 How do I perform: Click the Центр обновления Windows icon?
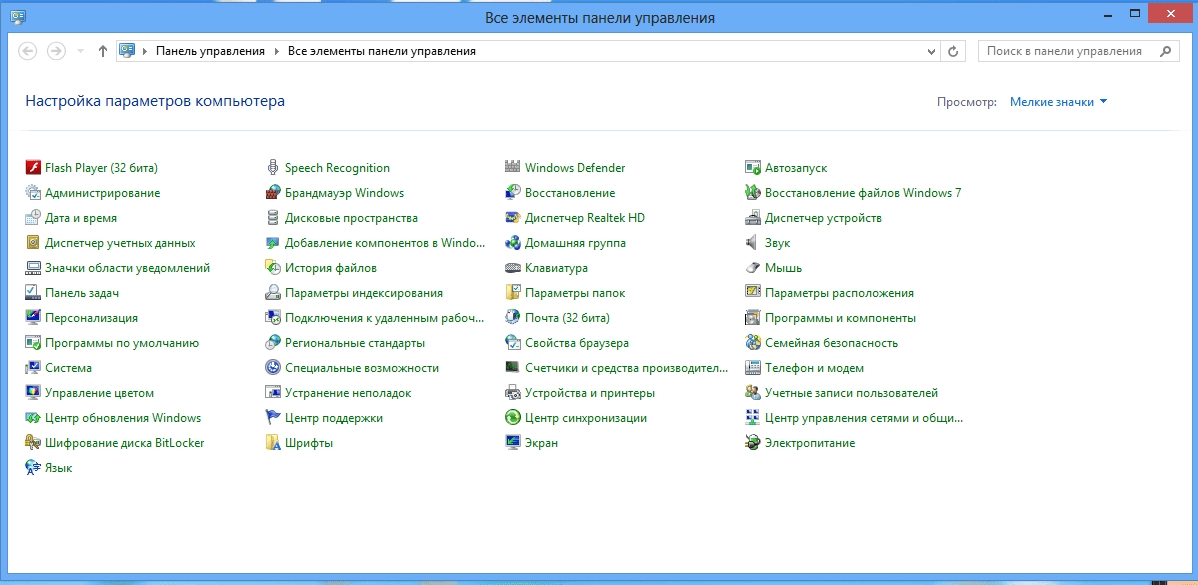pos(33,419)
